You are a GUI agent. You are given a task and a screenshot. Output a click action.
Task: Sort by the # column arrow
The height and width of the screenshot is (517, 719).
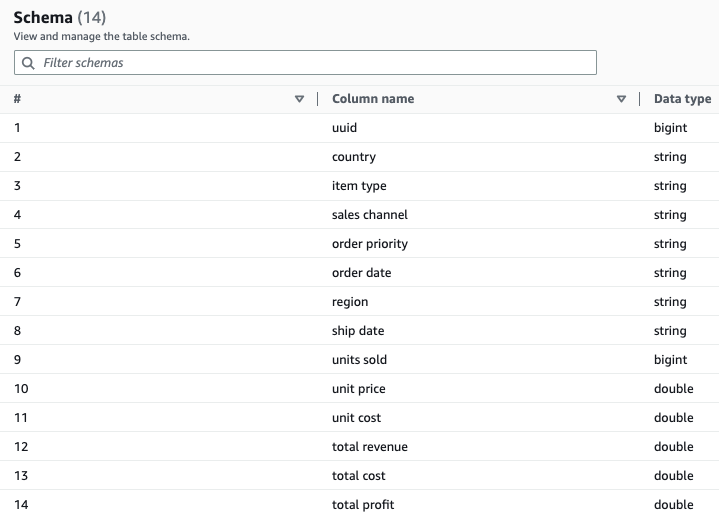(x=299, y=99)
